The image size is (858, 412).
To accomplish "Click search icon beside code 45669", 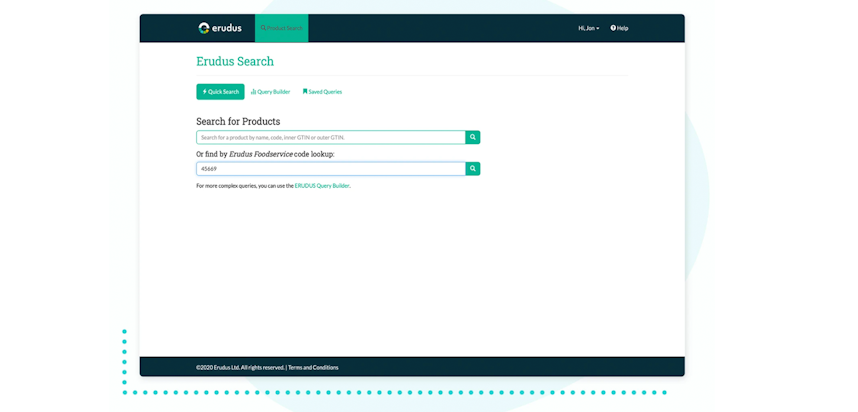I will (473, 169).
